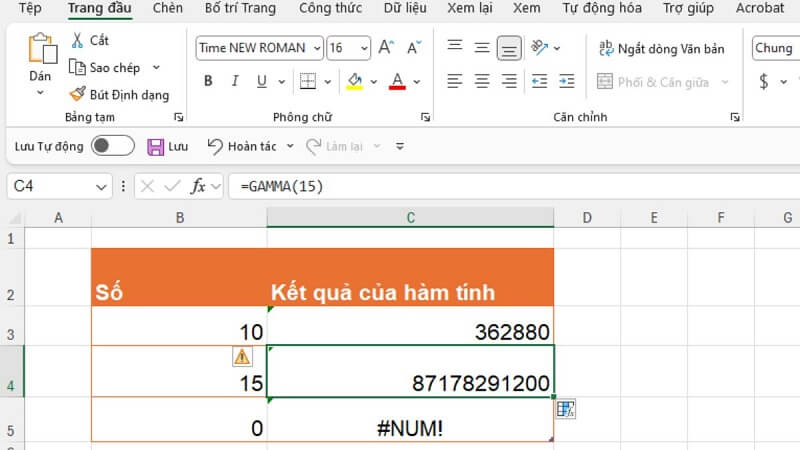The image size is (800, 450).
Task: Open the Tự động hóa tab
Action: 602,8
